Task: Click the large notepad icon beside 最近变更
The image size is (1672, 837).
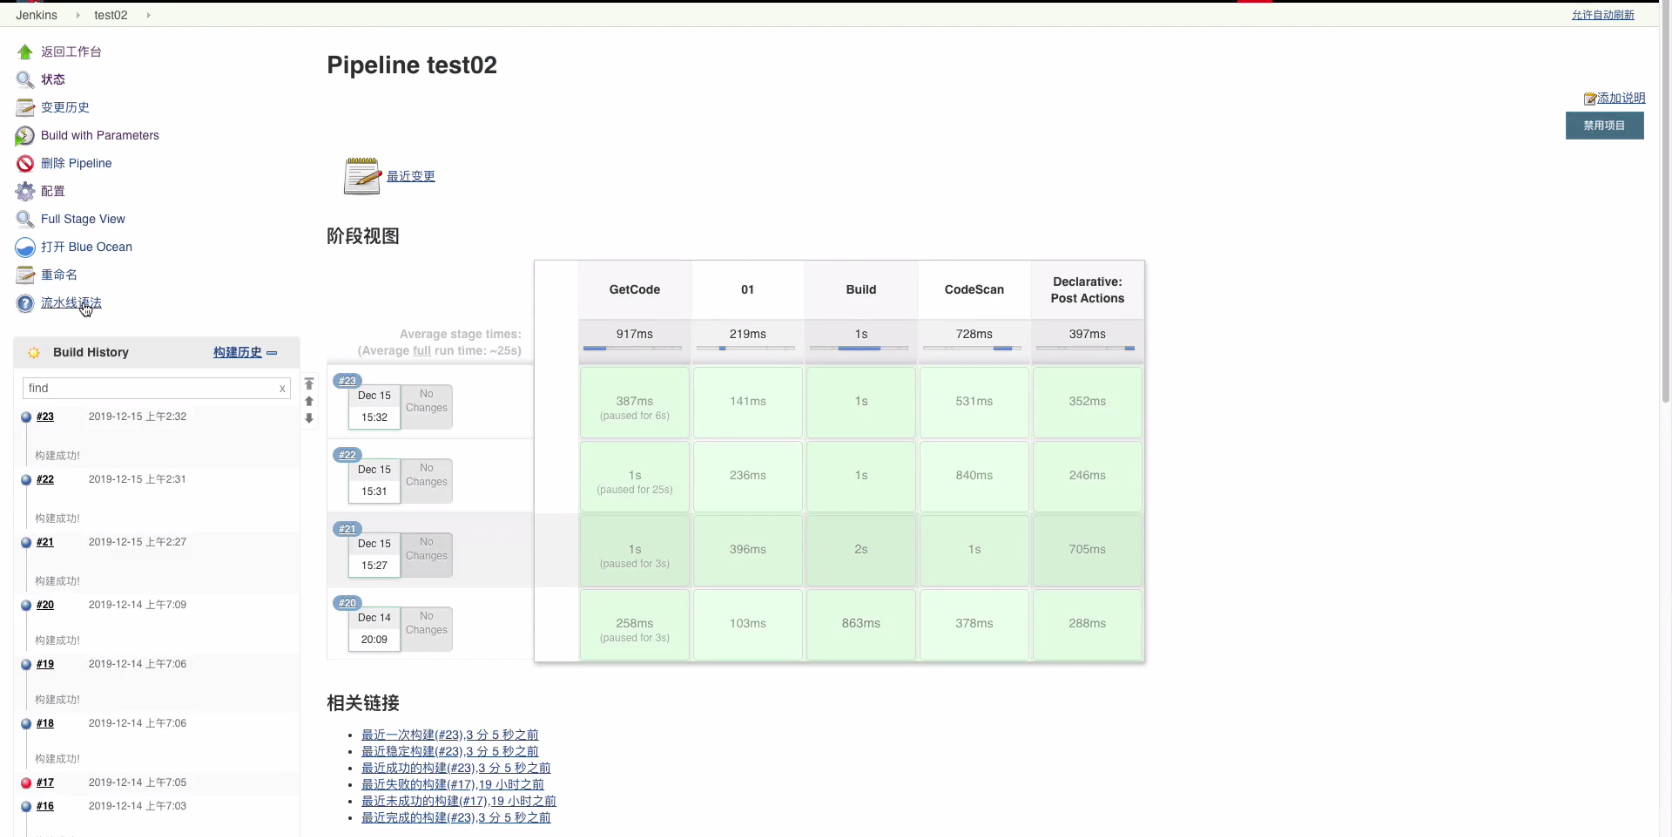Action: [x=362, y=176]
